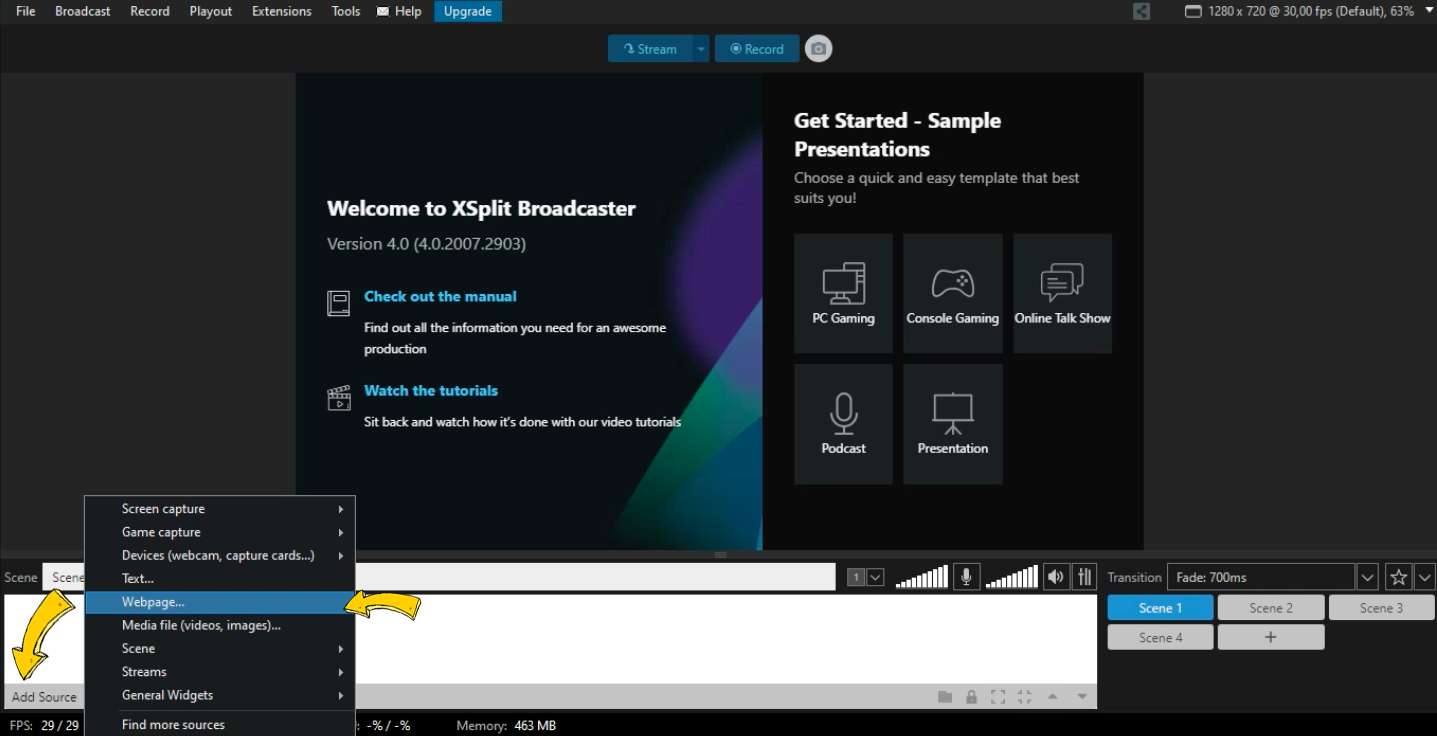Screen dimensions: 1437x736
Task: Select the Presentation template
Action: tap(952, 424)
